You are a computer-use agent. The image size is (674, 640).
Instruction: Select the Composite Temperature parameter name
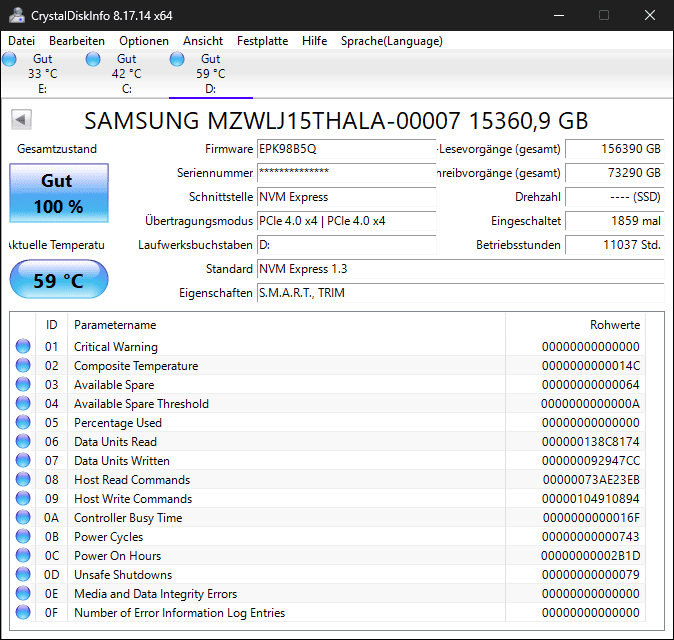tap(136, 366)
